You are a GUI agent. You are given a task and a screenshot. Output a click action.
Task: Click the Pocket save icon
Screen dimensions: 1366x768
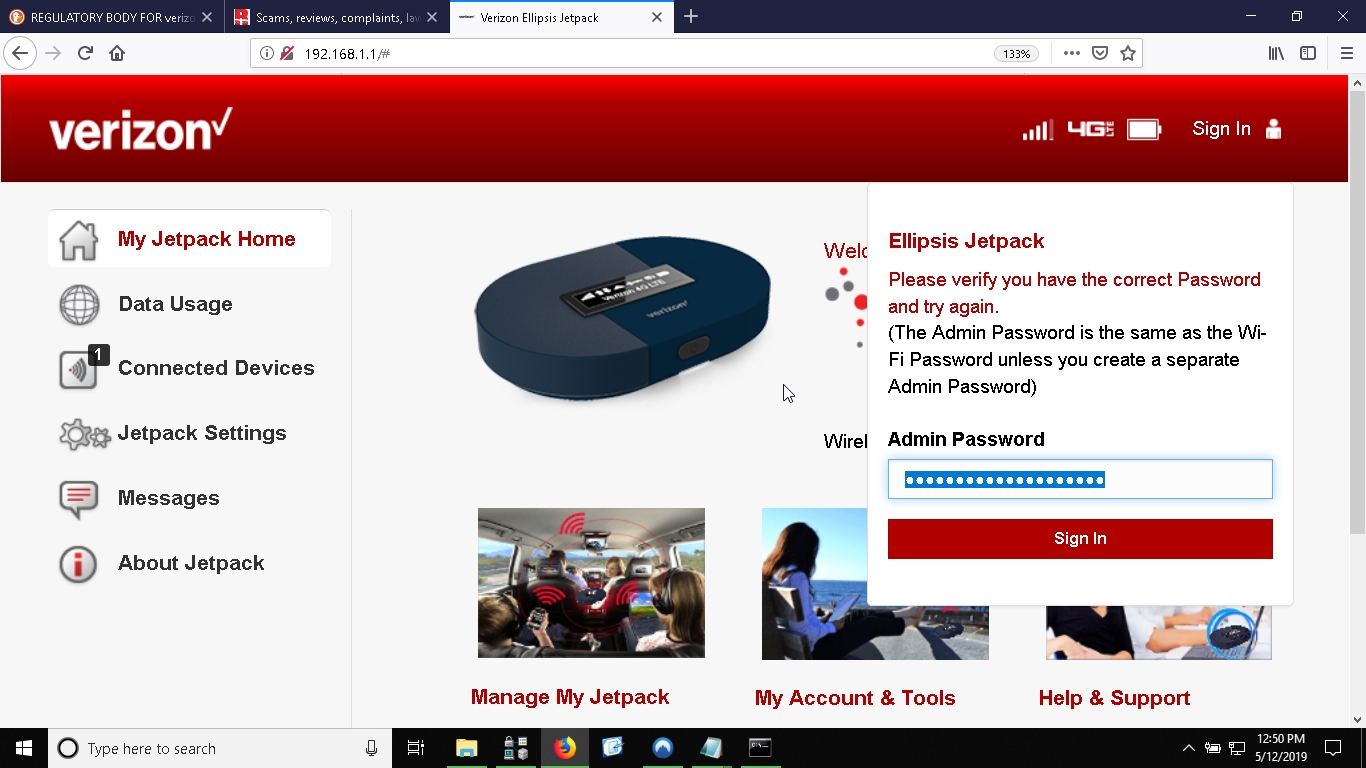coord(1100,53)
